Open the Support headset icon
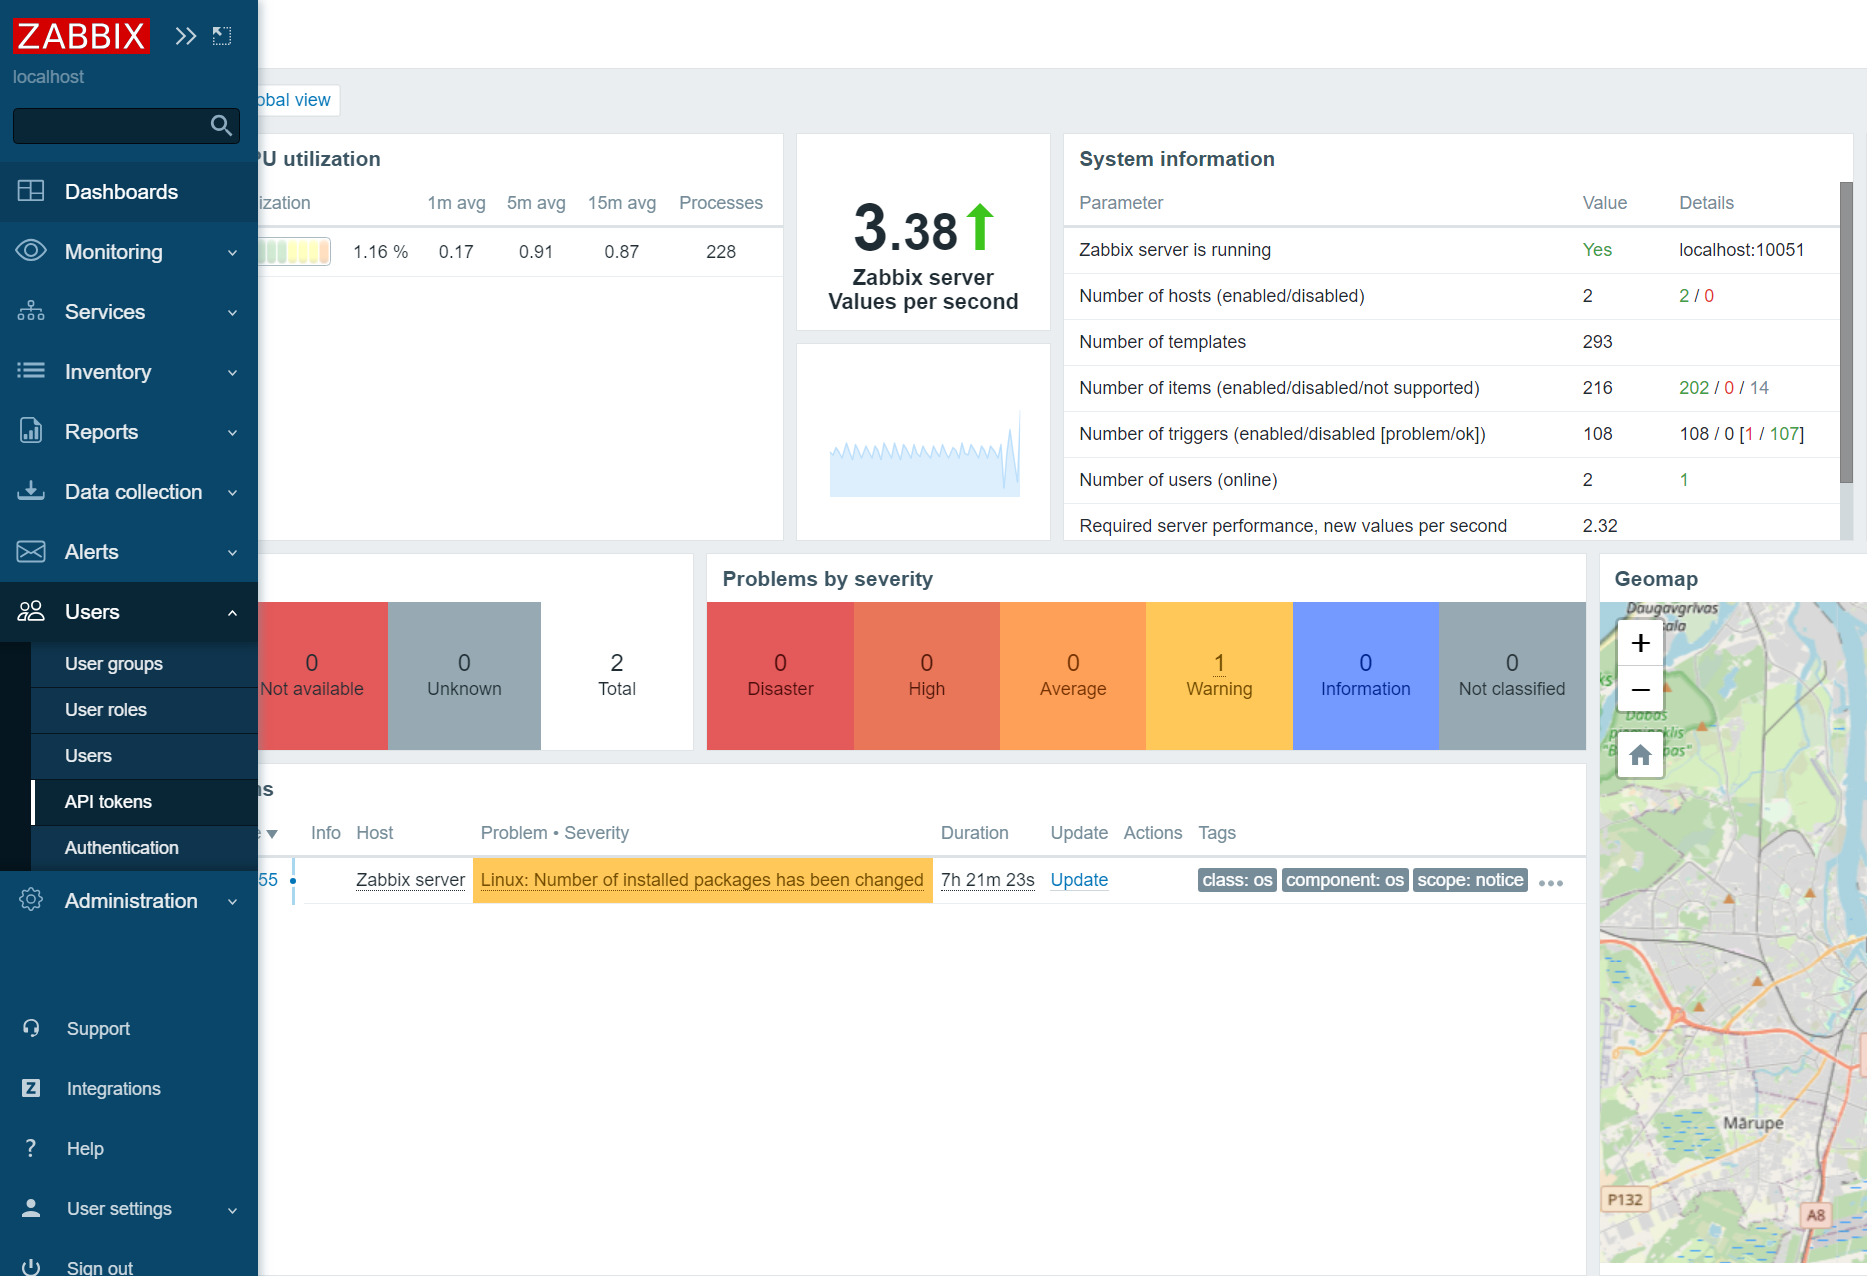This screenshot has width=1867, height=1276. 31,1028
